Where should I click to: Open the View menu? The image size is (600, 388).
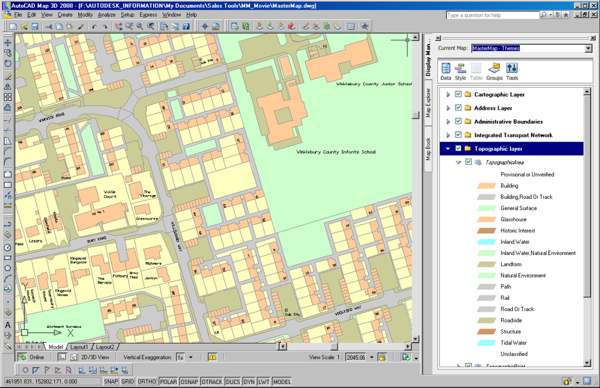[47, 15]
